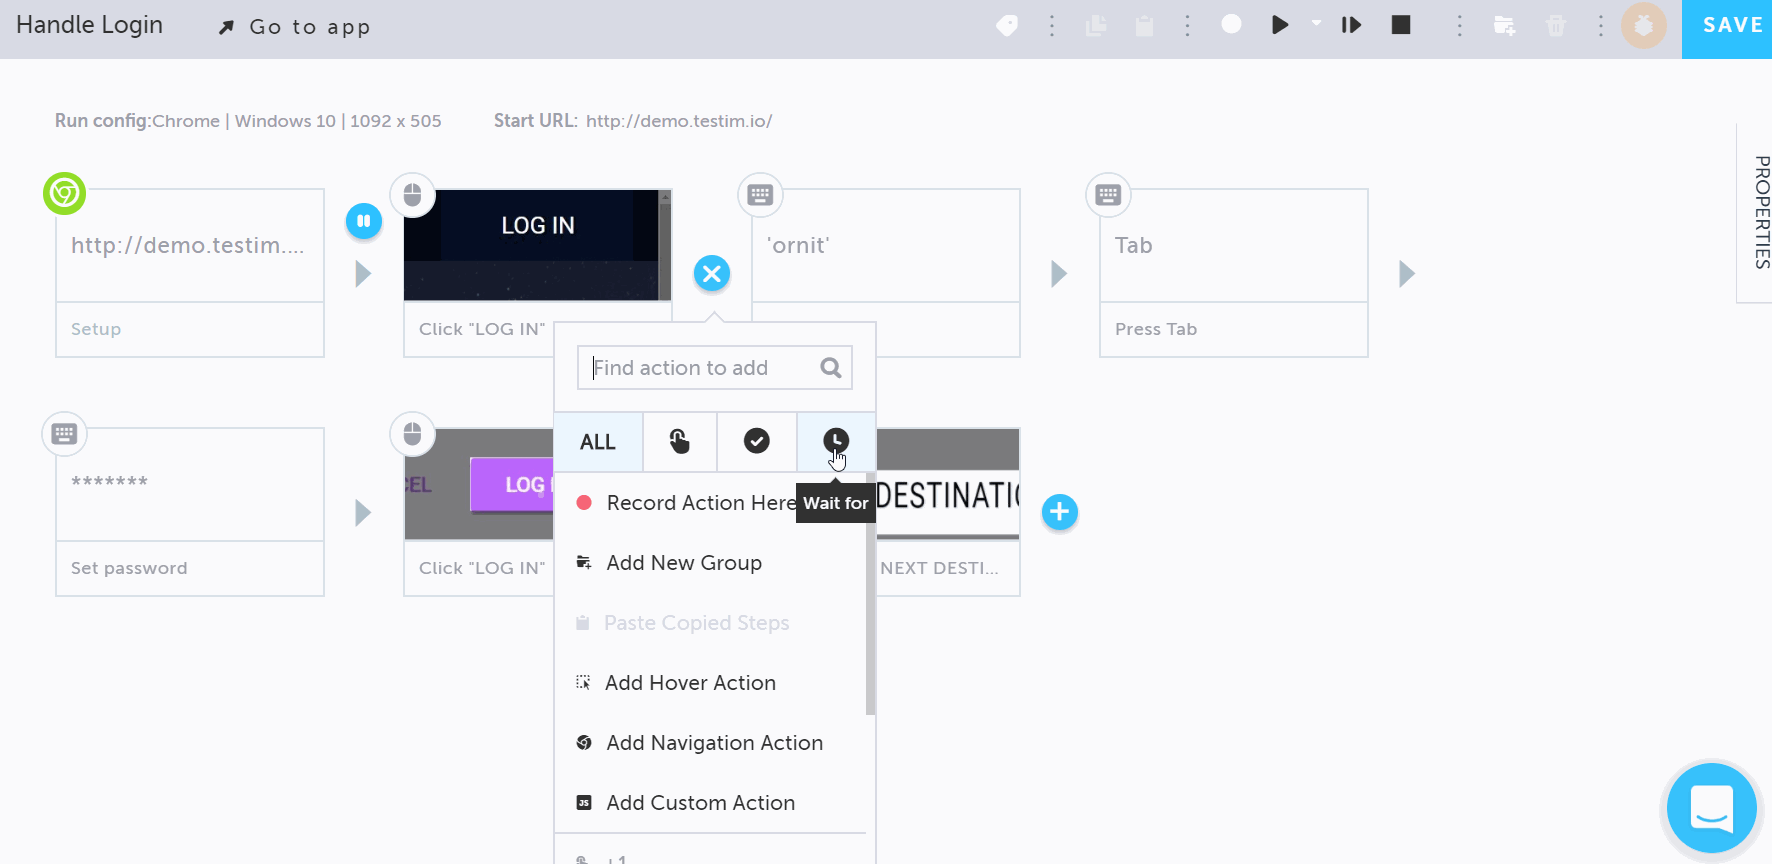
Task: Select the 'ornit' text step
Action: (886, 246)
